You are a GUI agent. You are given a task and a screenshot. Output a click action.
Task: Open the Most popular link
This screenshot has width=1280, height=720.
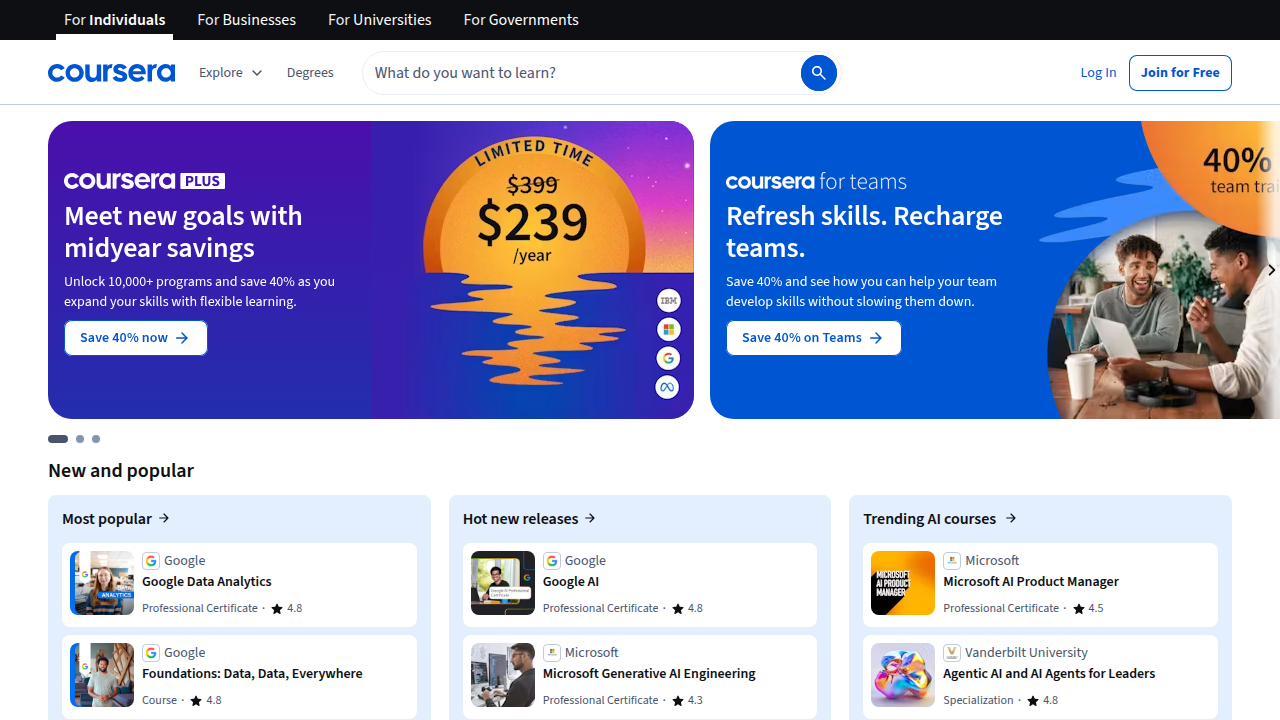tap(116, 518)
